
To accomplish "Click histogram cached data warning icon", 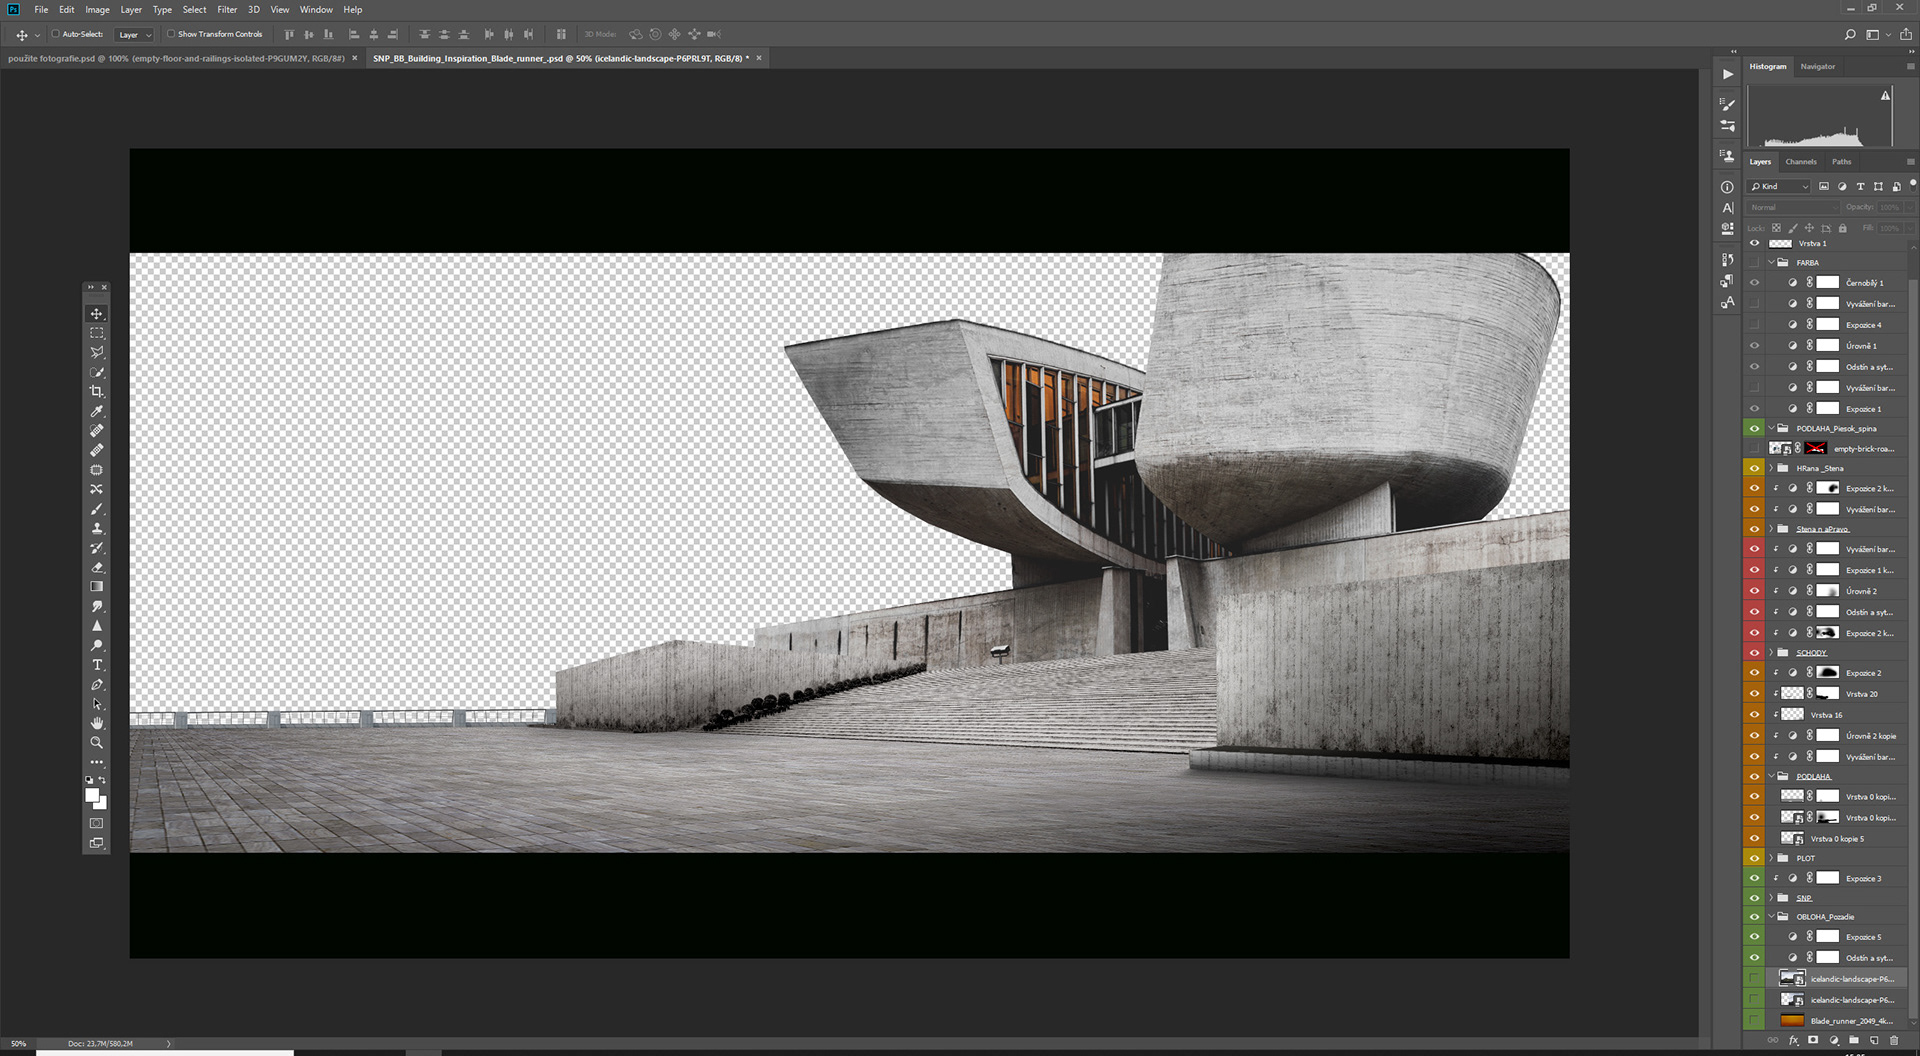I will coord(1885,96).
